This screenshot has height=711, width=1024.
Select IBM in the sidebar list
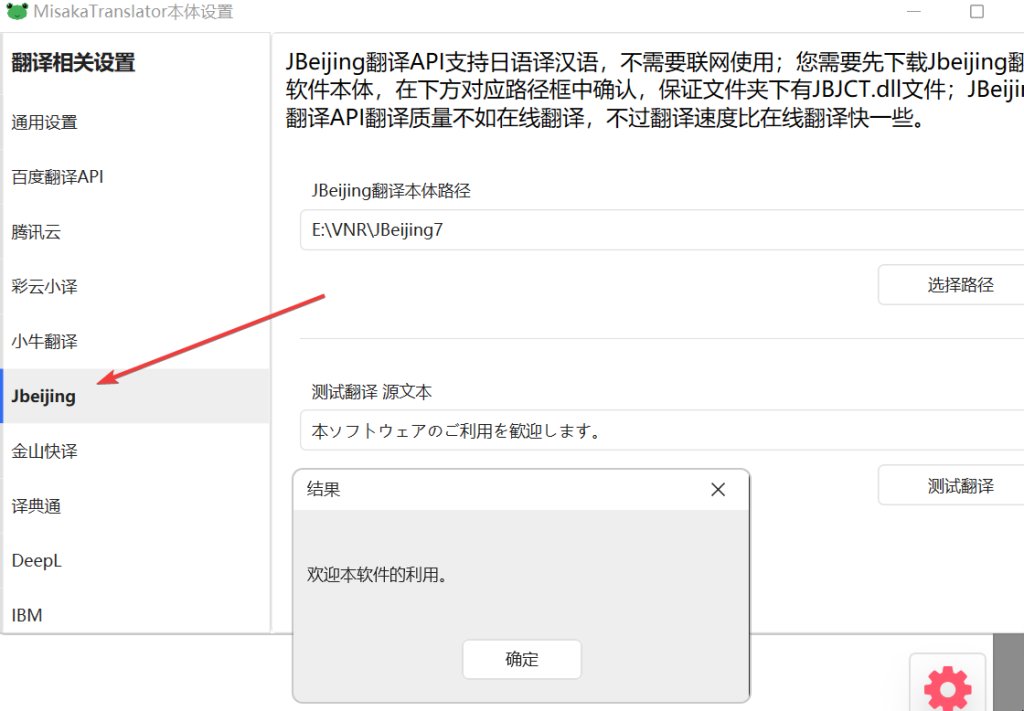[27, 615]
